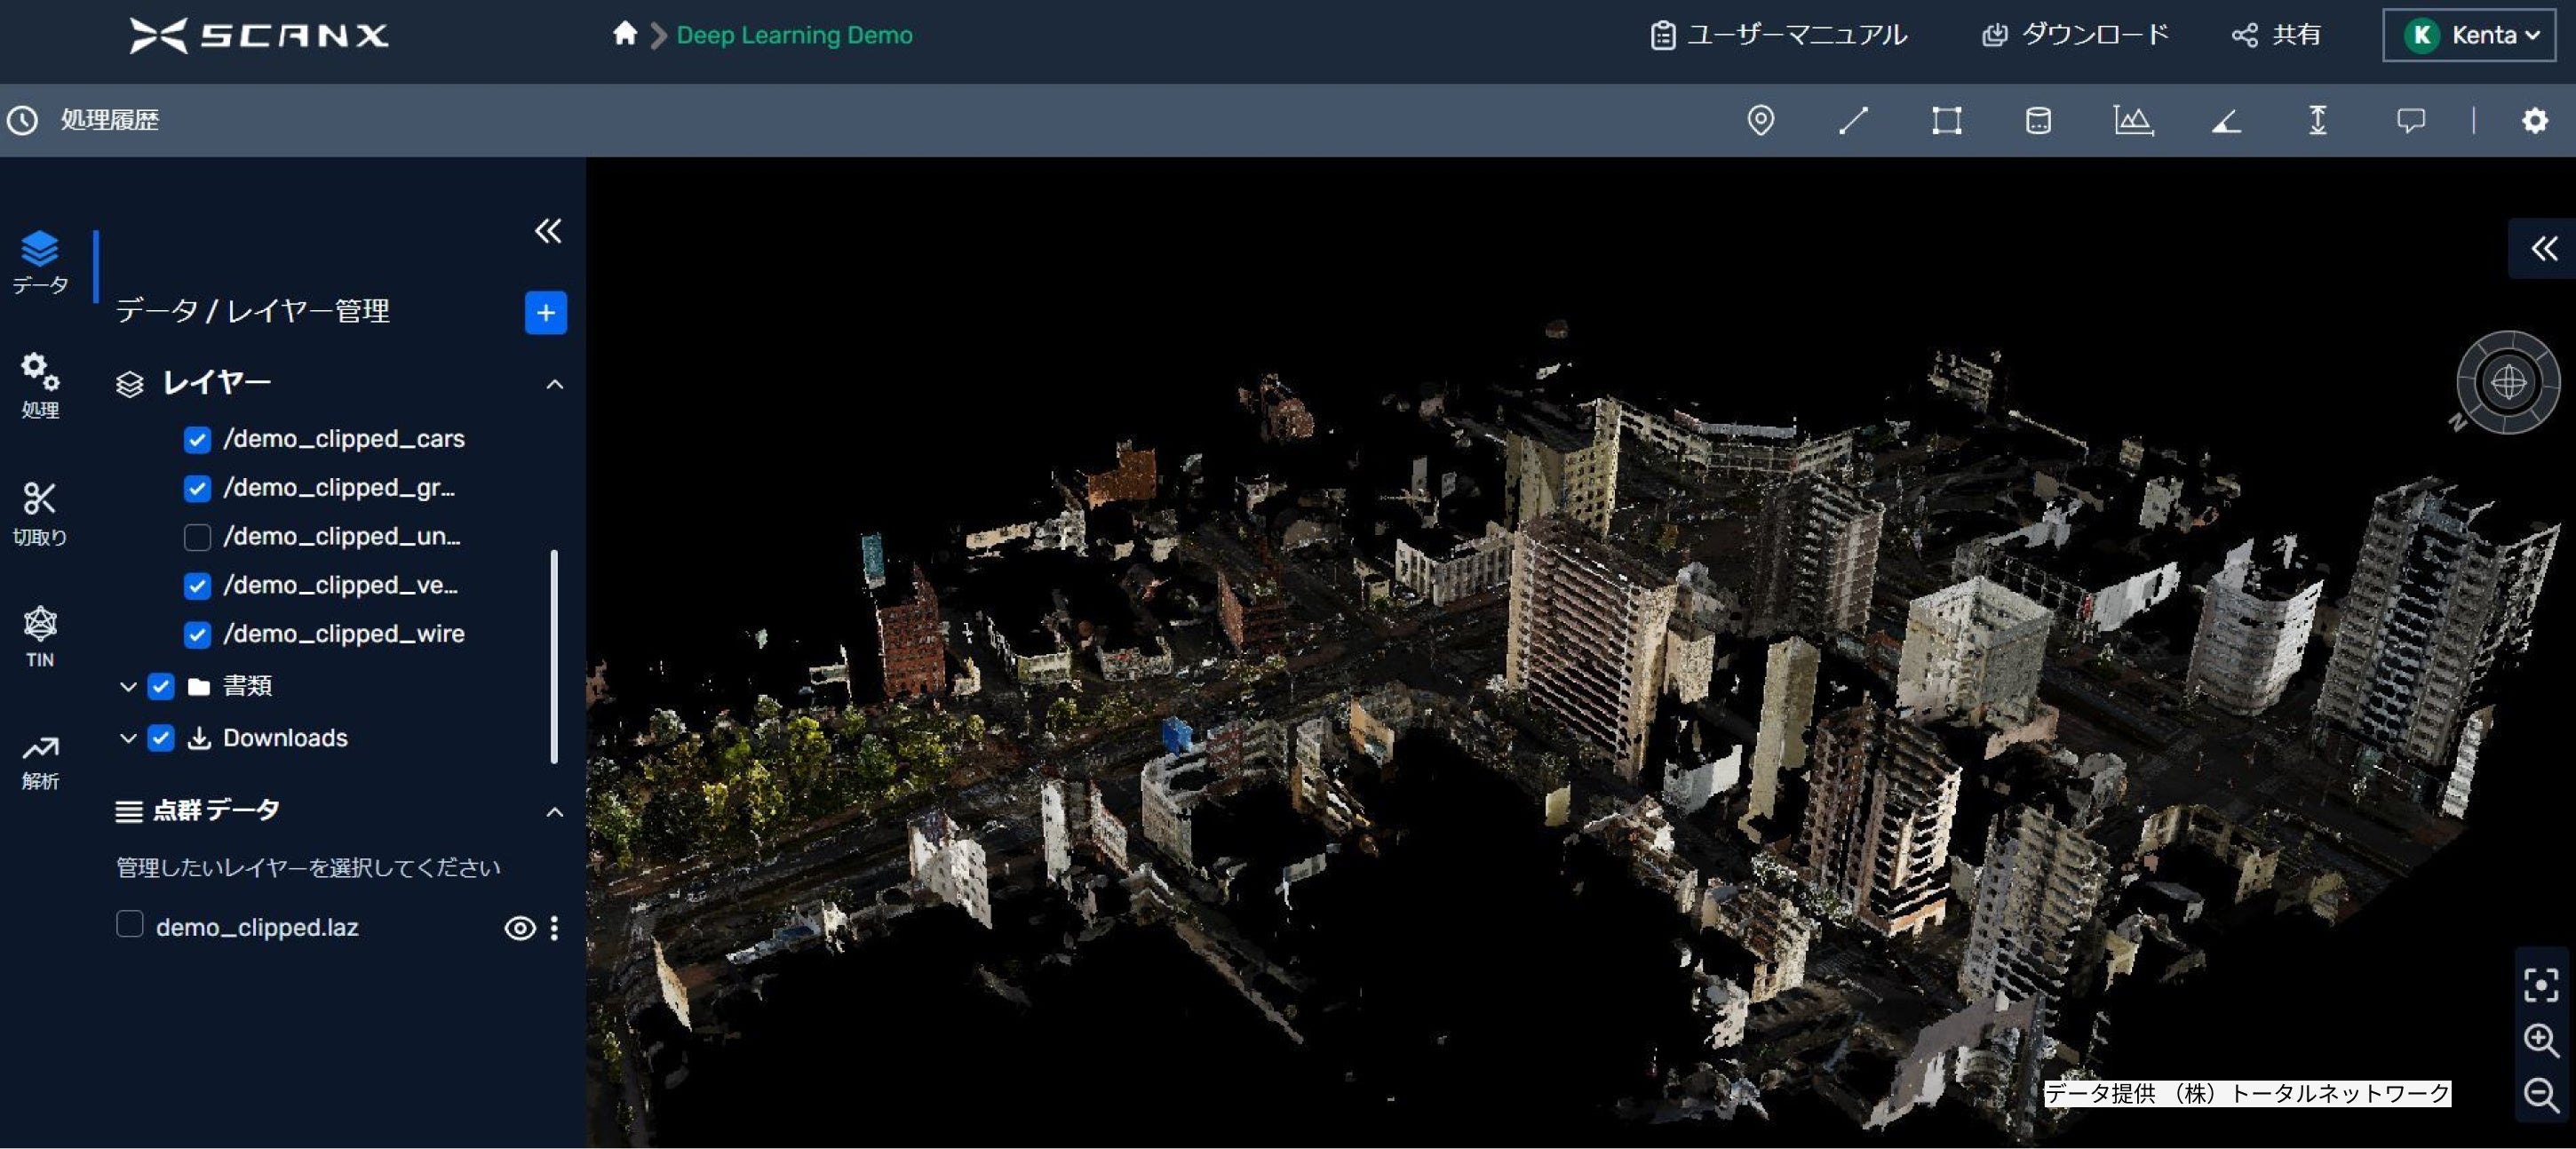Open the 切取り sidebar tab

pos(40,512)
